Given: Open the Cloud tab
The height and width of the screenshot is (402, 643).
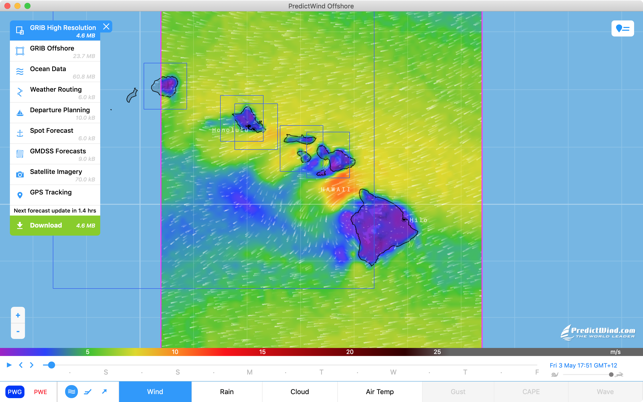Looking at the screenshot, I should pyautogui.click(x=300, y=392).
